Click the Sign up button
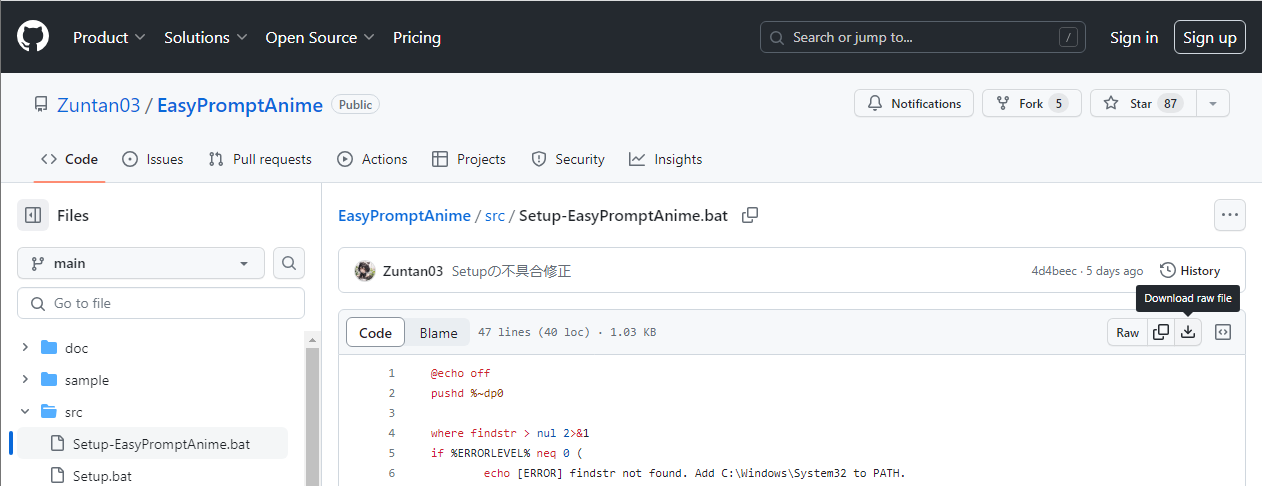This screenshot has width=1262, height=486. pos(1209,38)
